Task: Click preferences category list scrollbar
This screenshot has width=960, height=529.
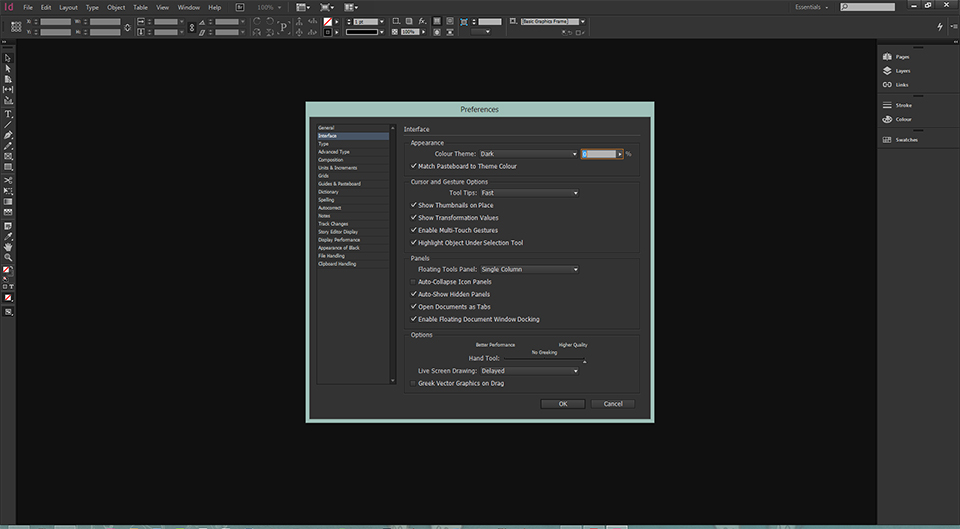Action: point(392,254)
